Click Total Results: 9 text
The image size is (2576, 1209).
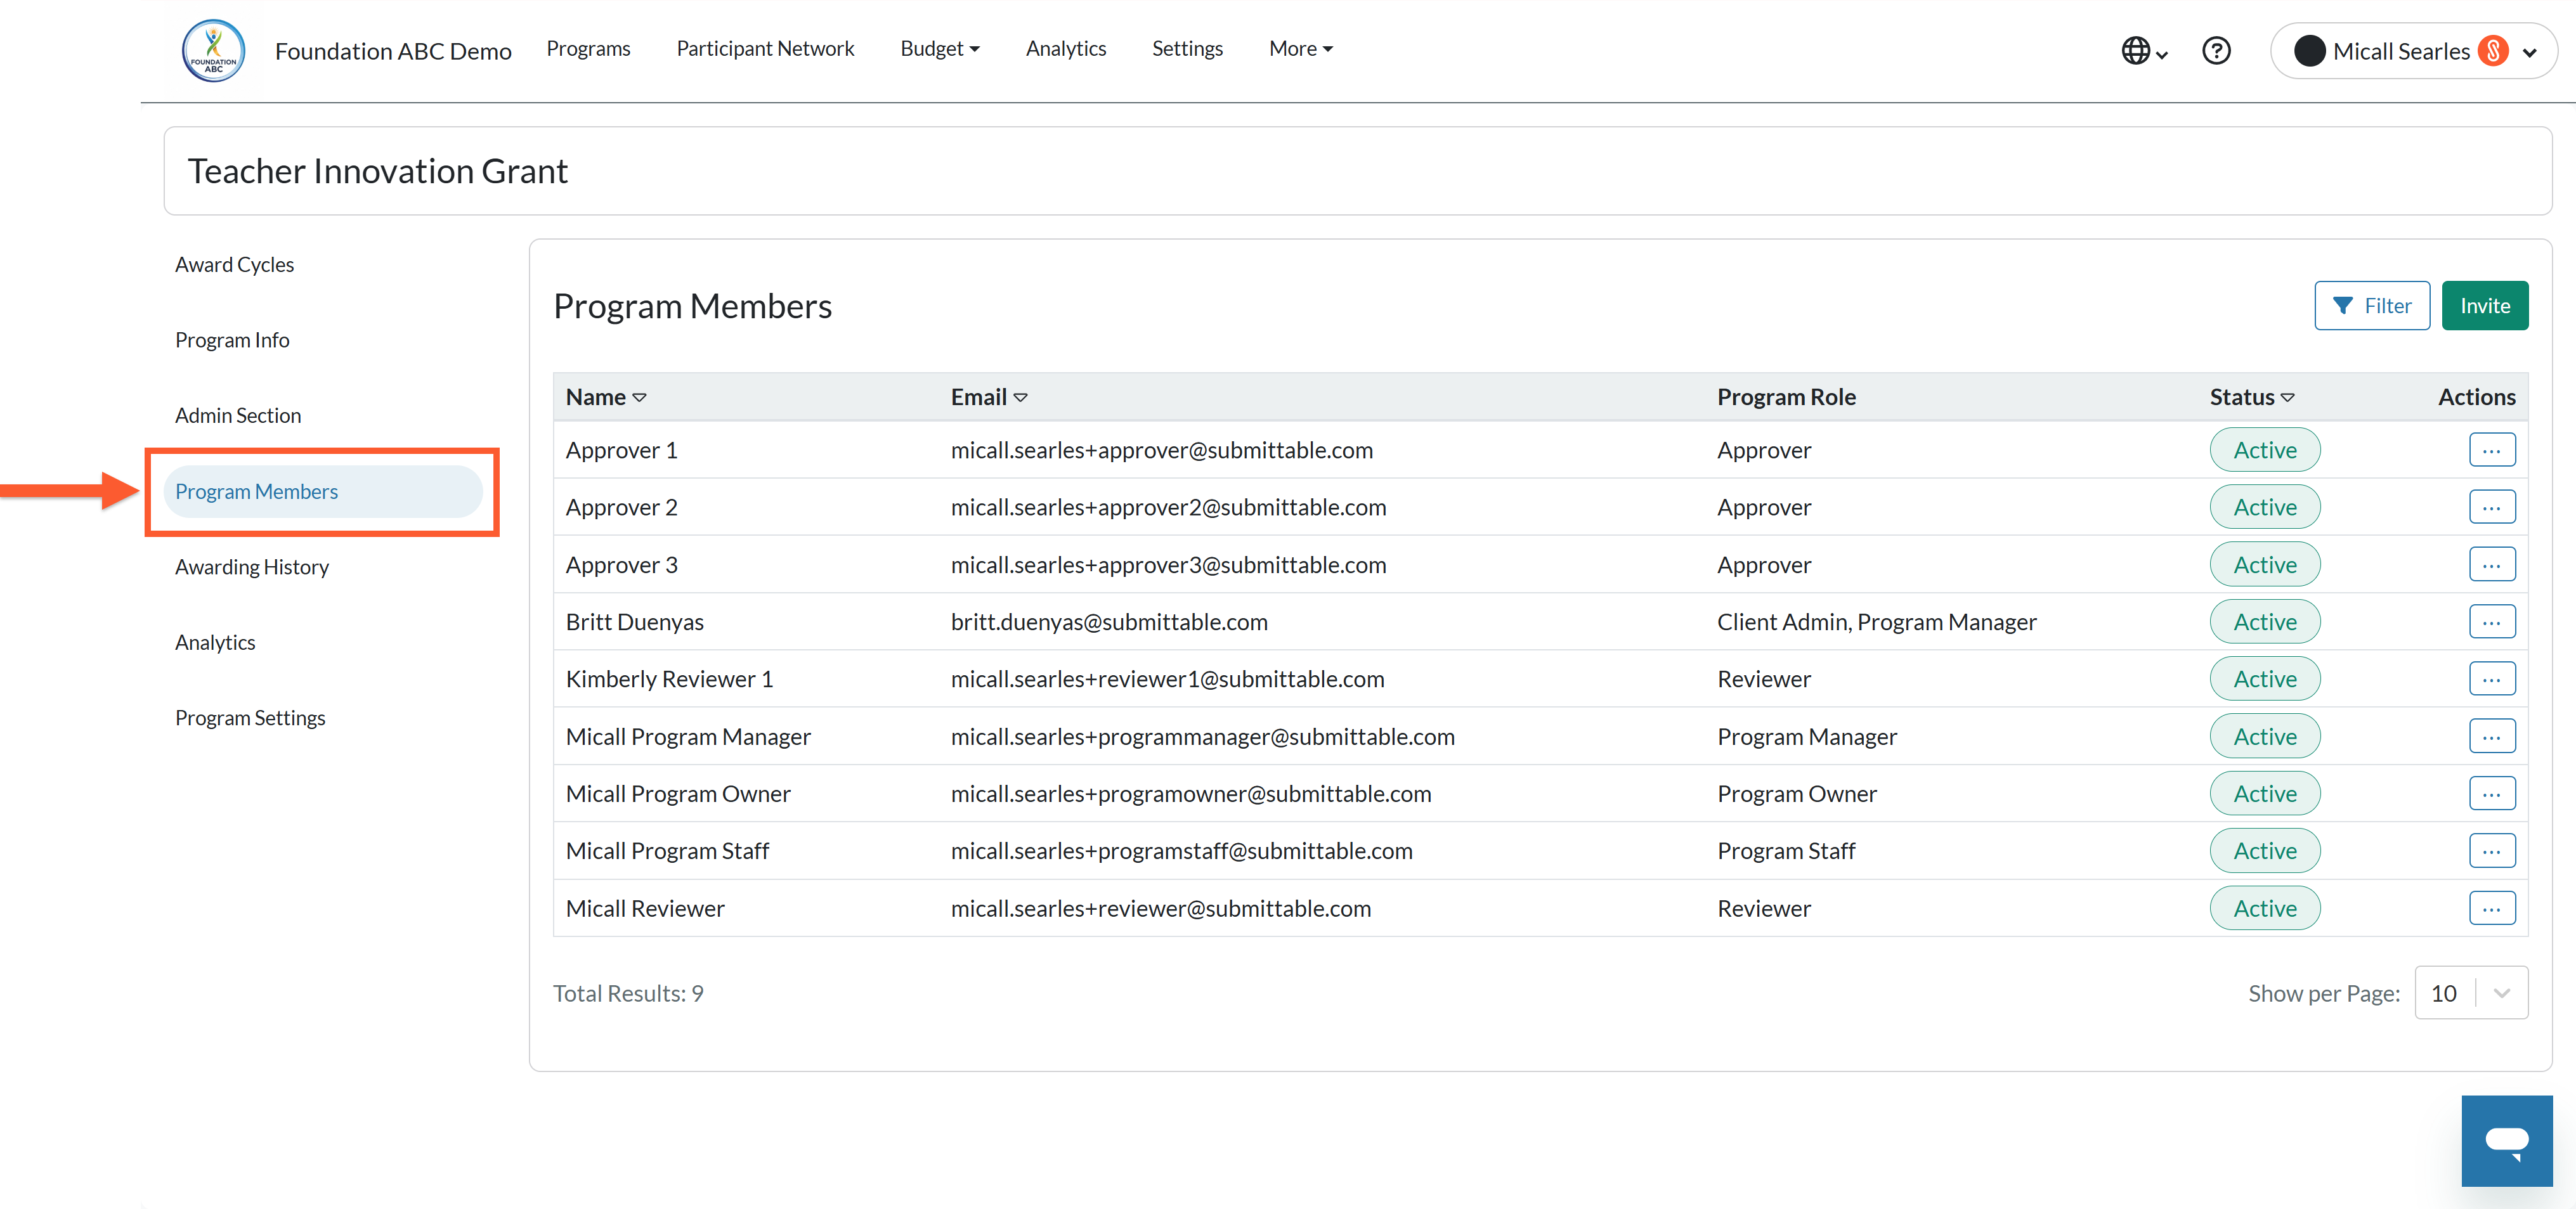628,993
